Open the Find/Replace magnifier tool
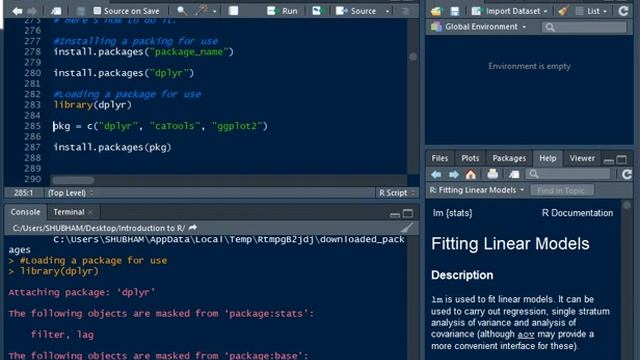Viewport: 640px width, 360px height. tap(182, 11)
